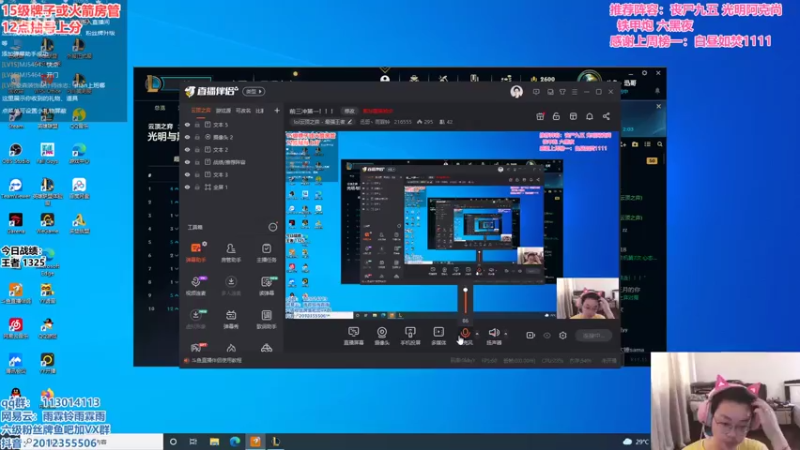Click the unlock padlock icon in header
The height and width of the screenshot is (450, 800).
(556, 116)
